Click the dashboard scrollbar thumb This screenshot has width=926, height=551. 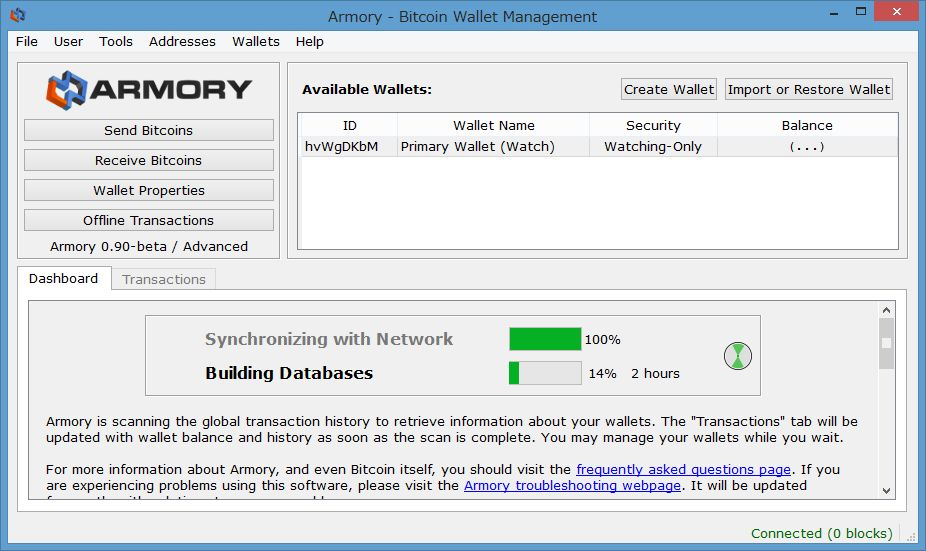click(x=886, y=343)
